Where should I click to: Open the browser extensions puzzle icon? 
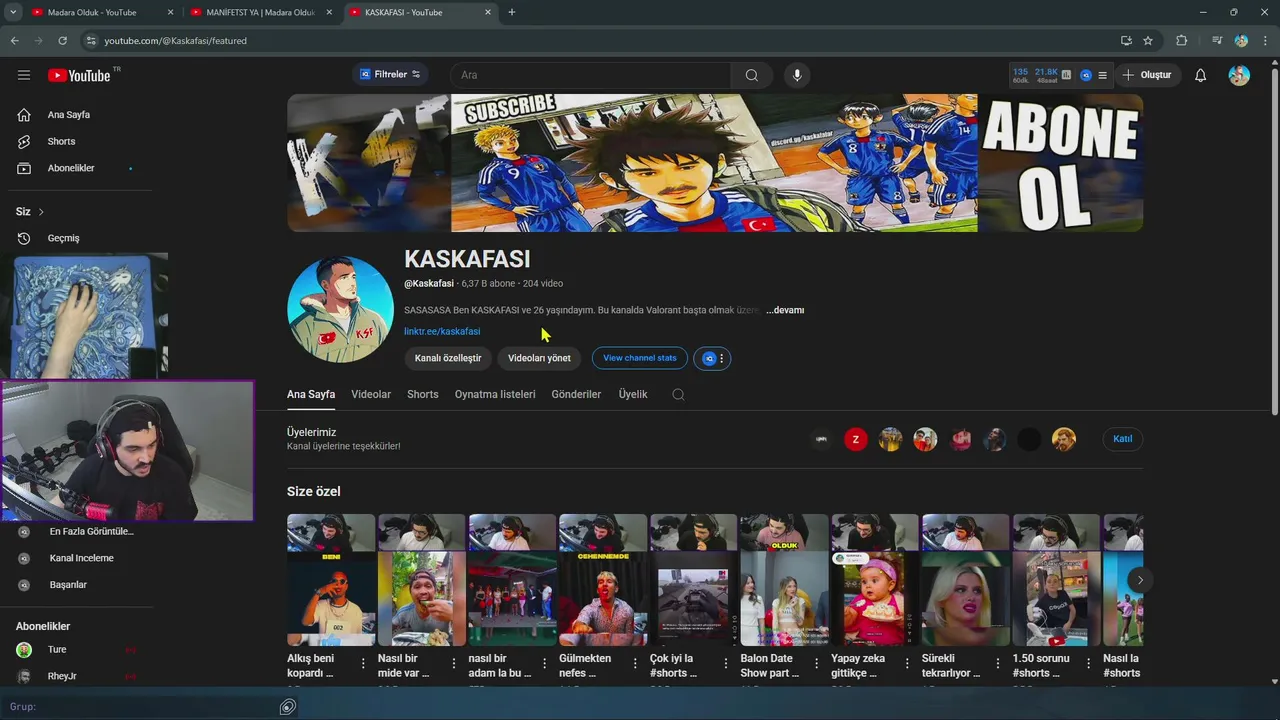1182,41
